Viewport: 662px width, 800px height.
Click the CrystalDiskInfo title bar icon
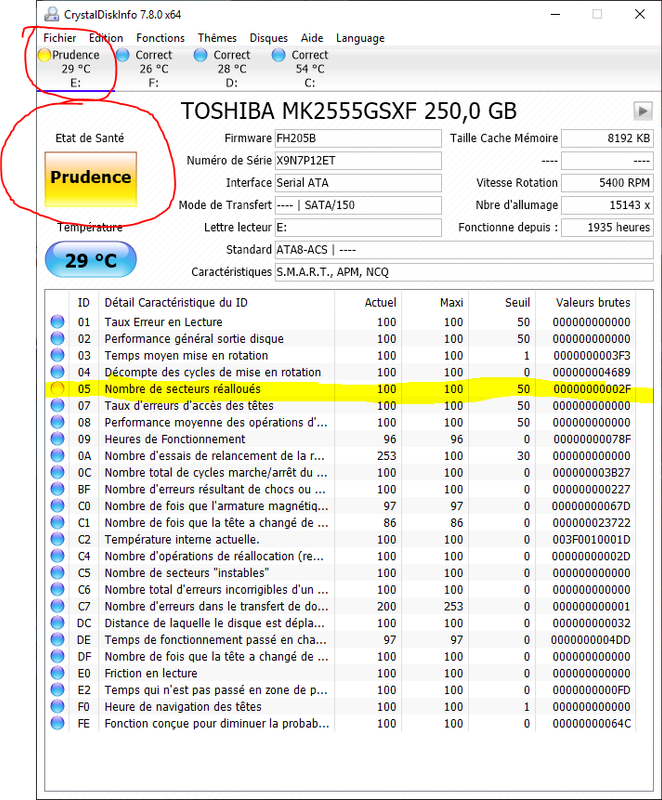51,14
